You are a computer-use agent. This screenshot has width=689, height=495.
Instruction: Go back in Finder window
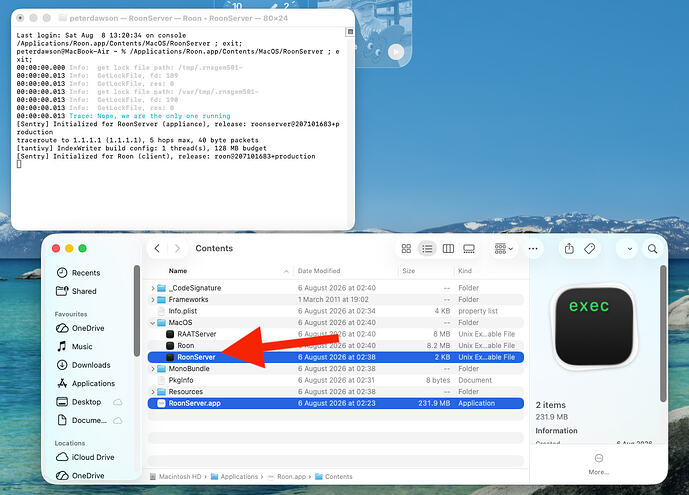tap(157, 249)
